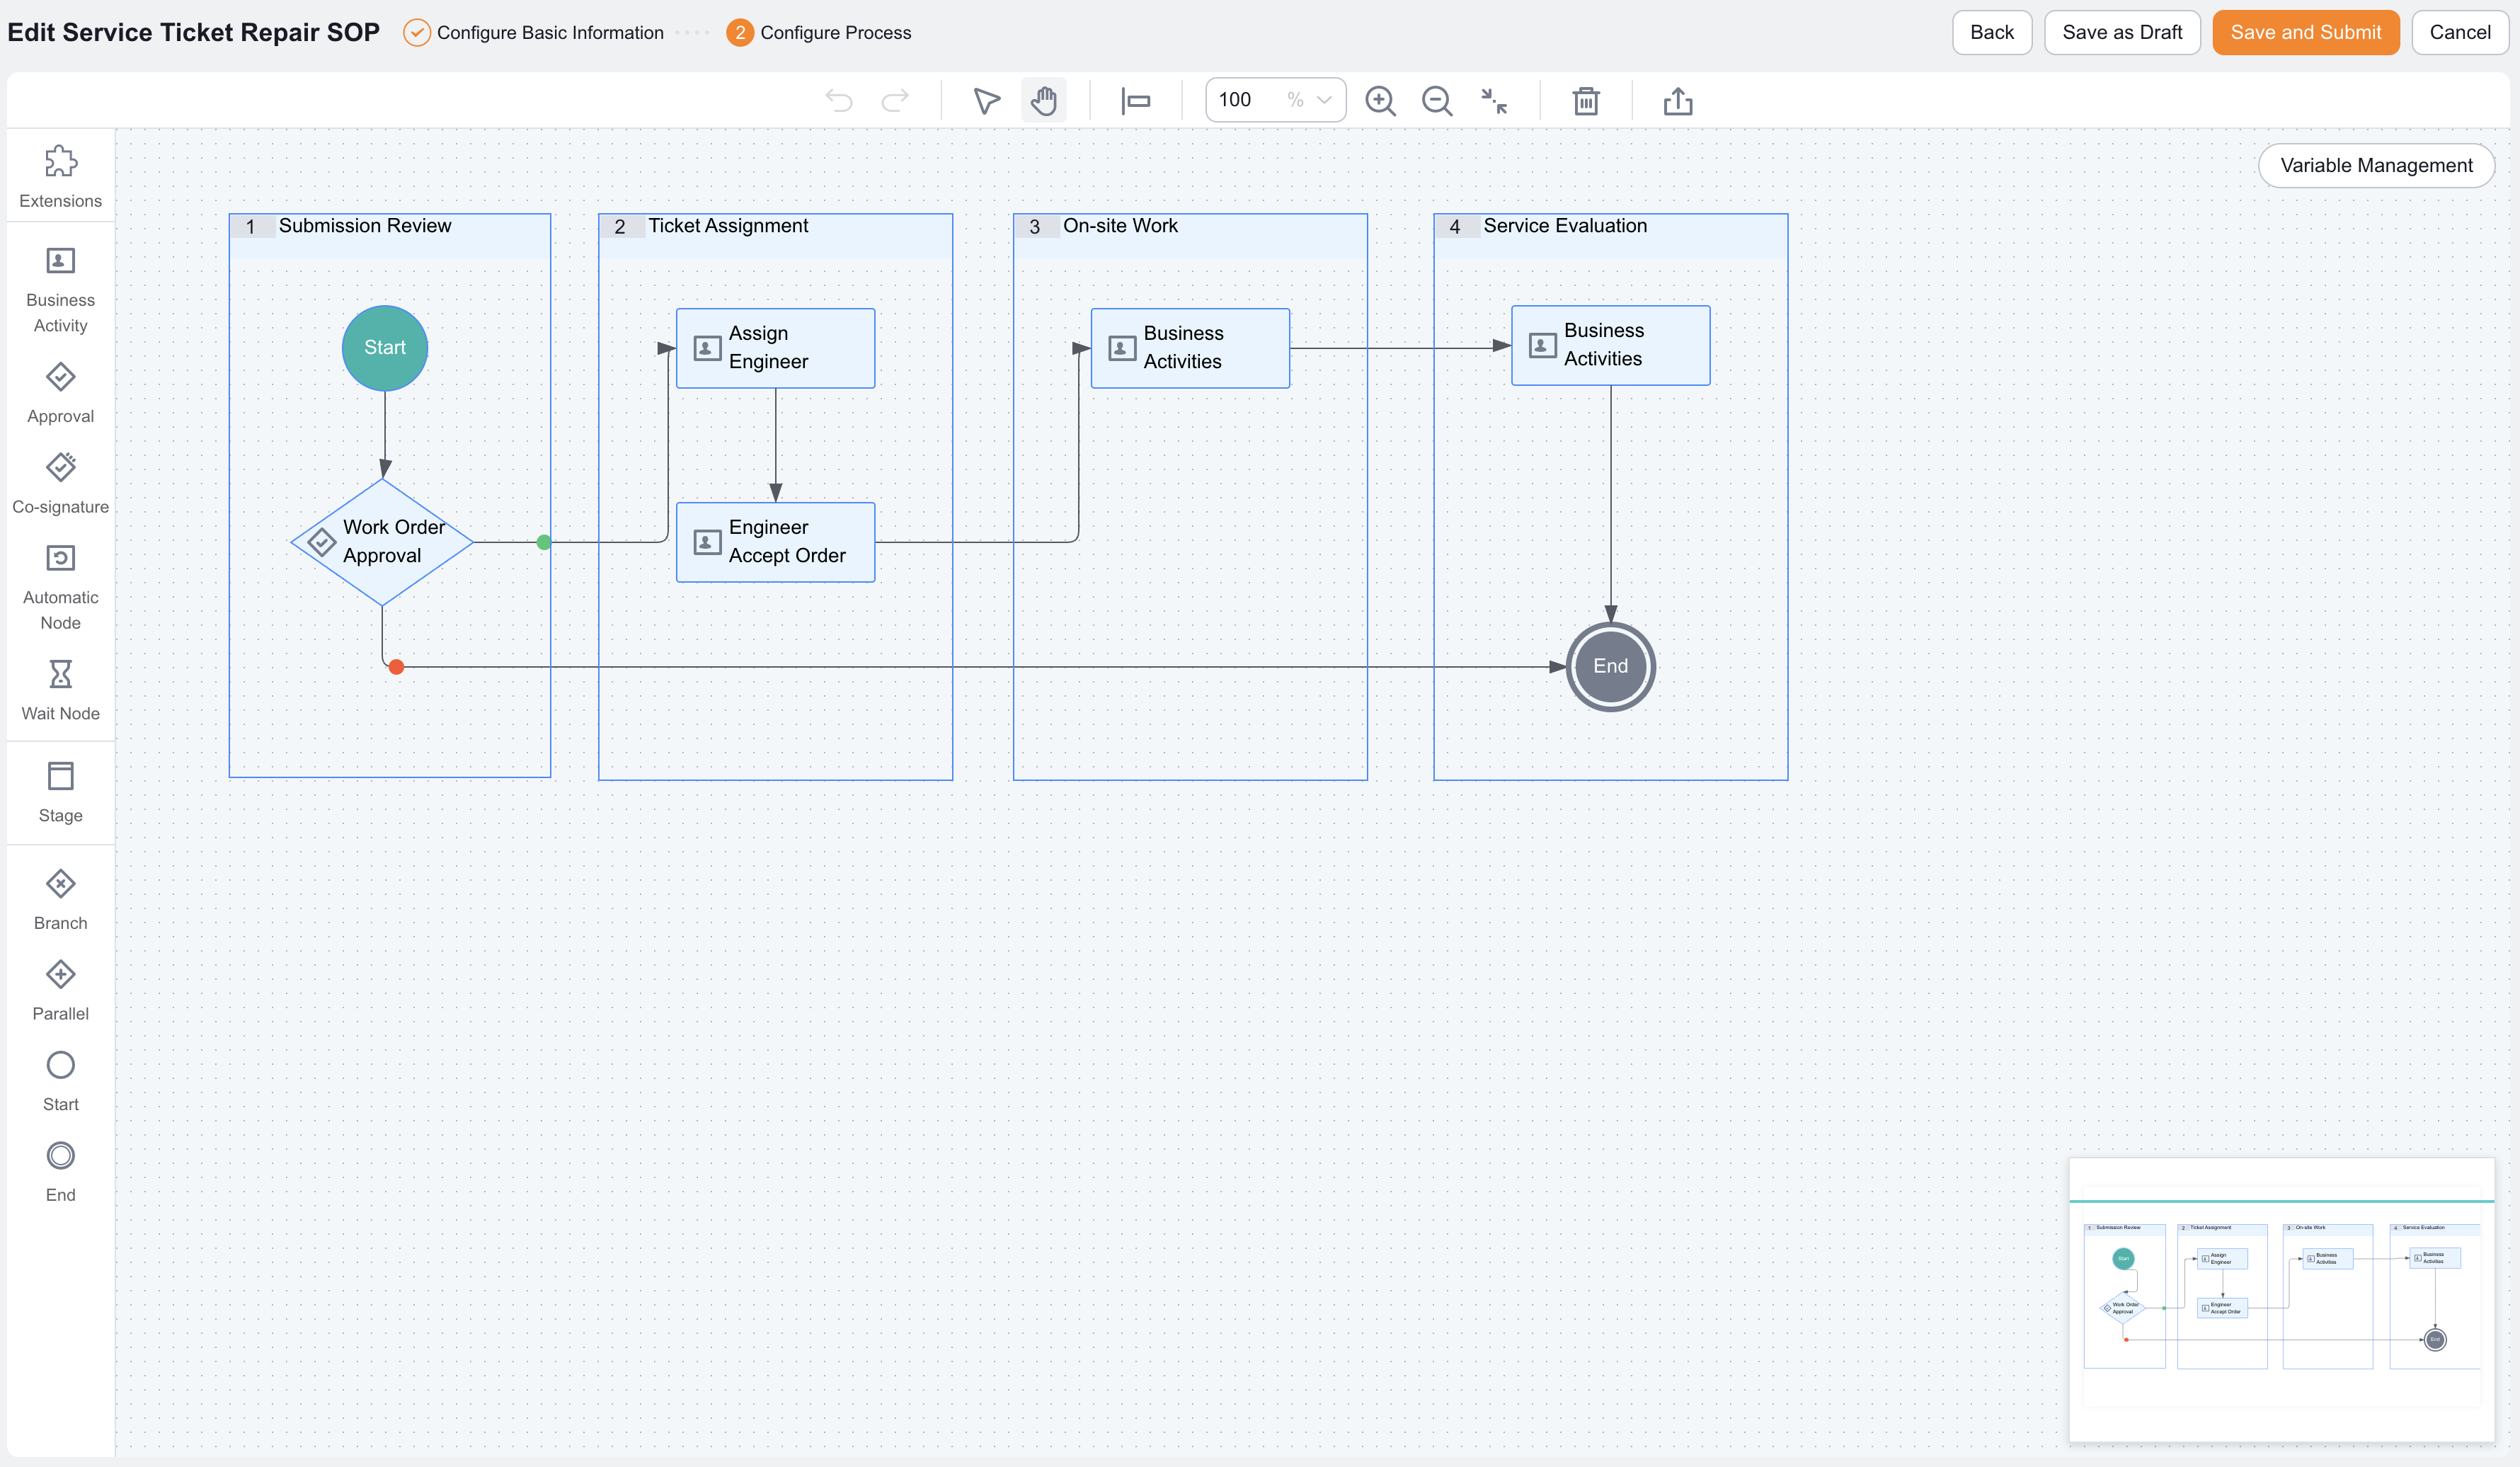
Task: Click the green connector dot on approval edge
Action: (544, 542)
